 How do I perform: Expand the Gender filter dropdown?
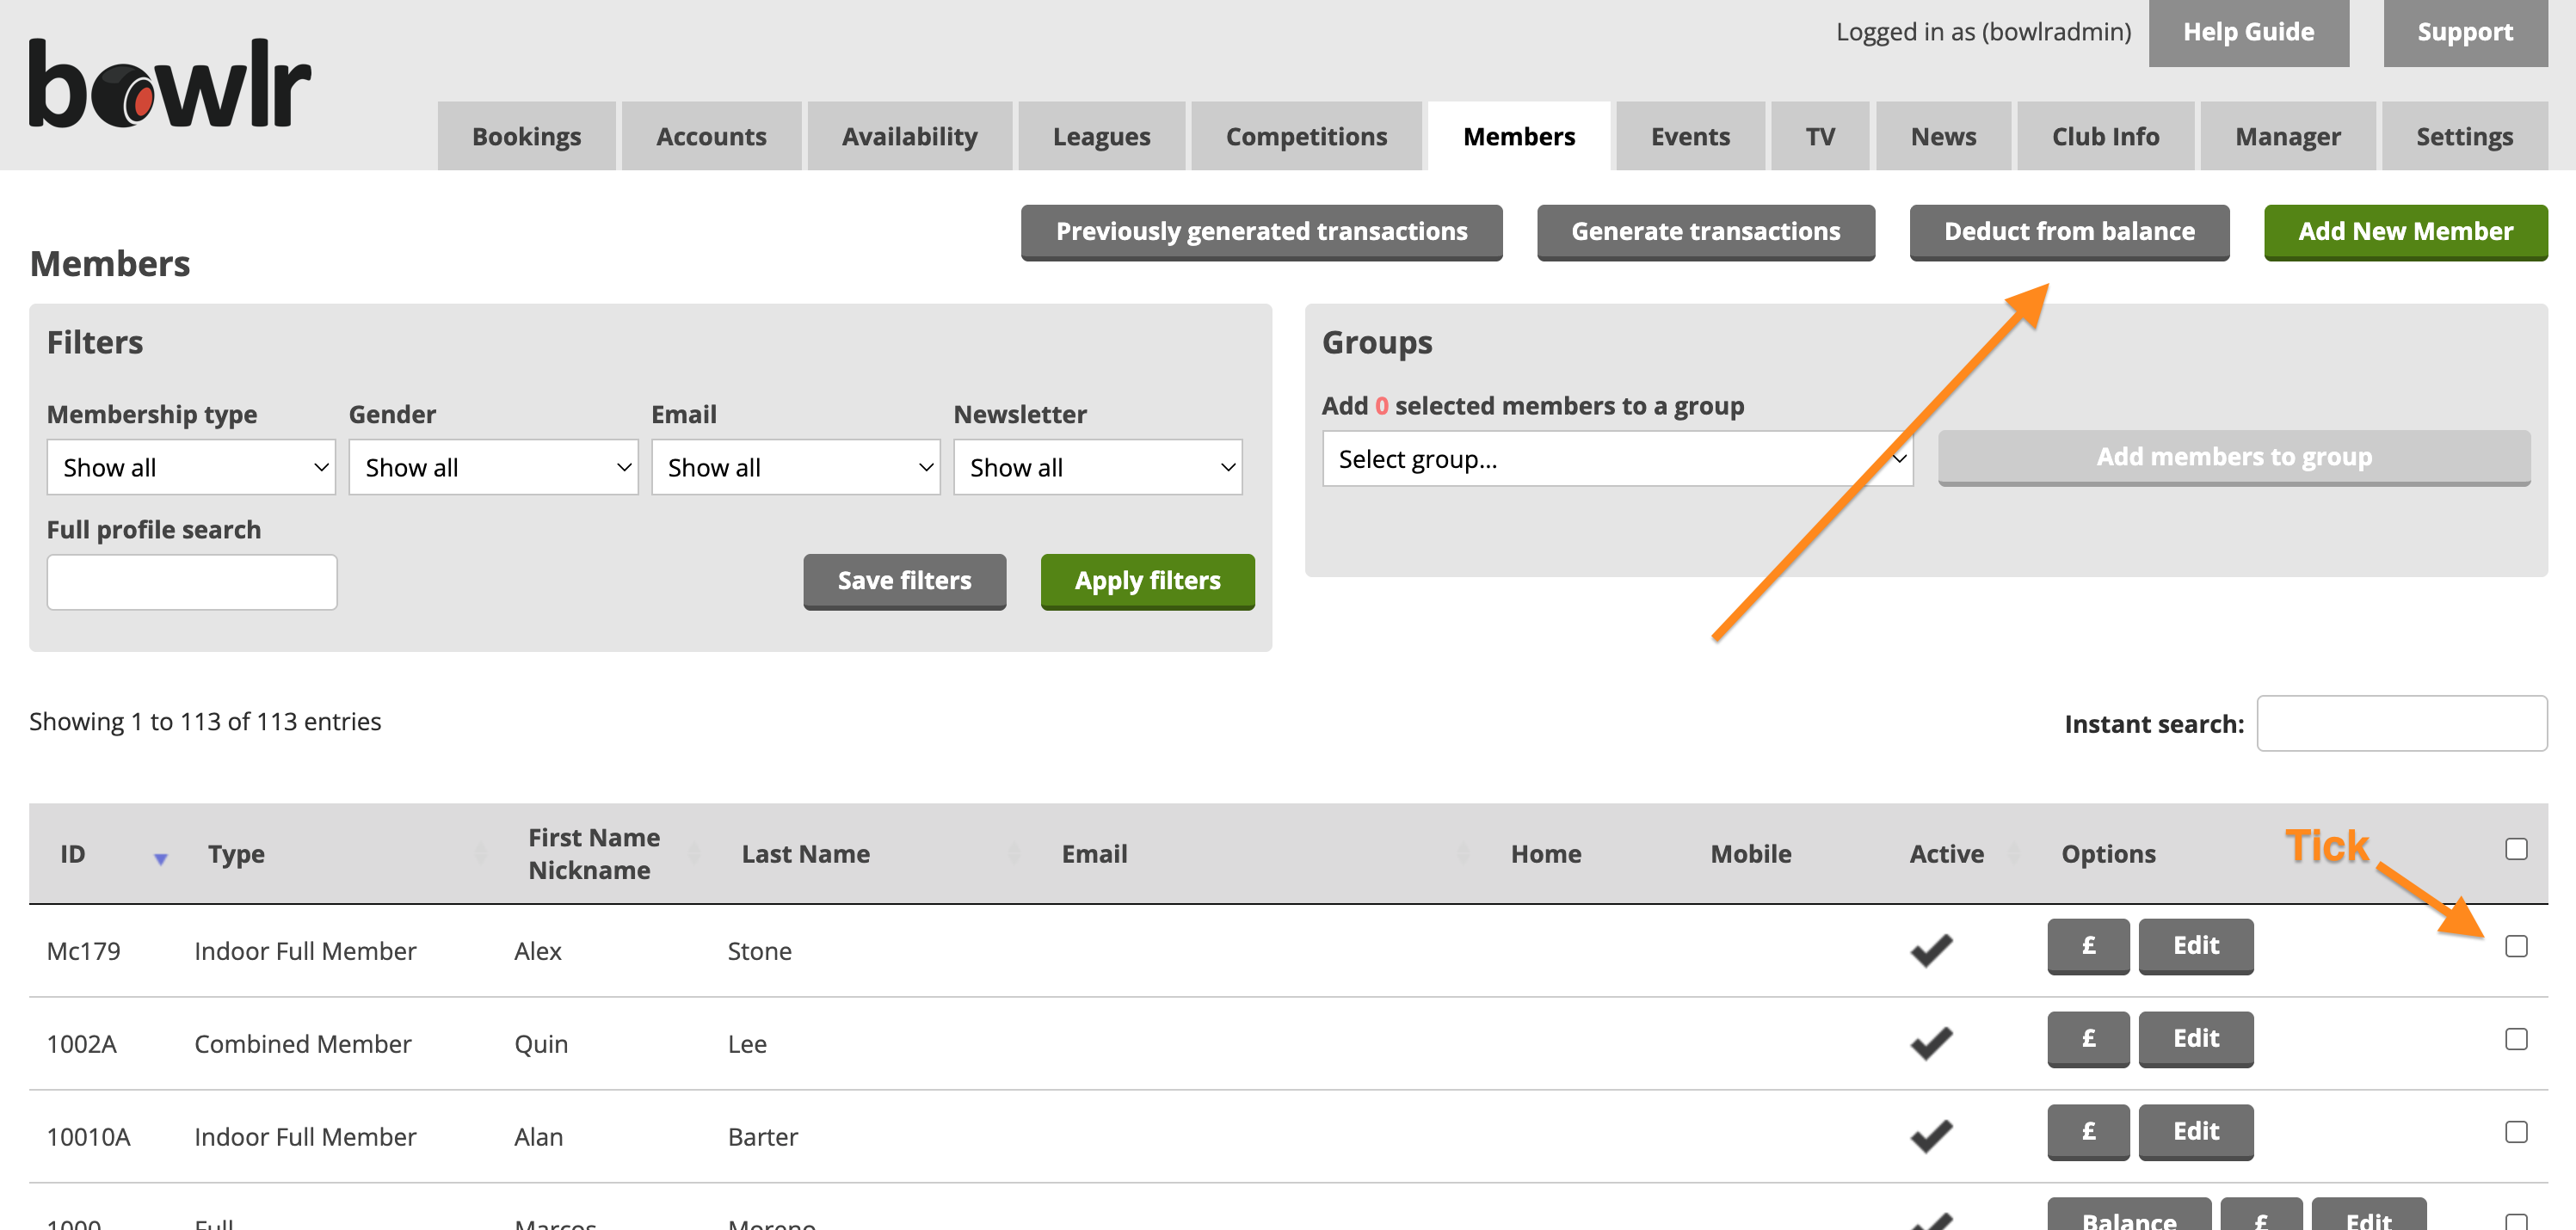click(x=493, y=467)
